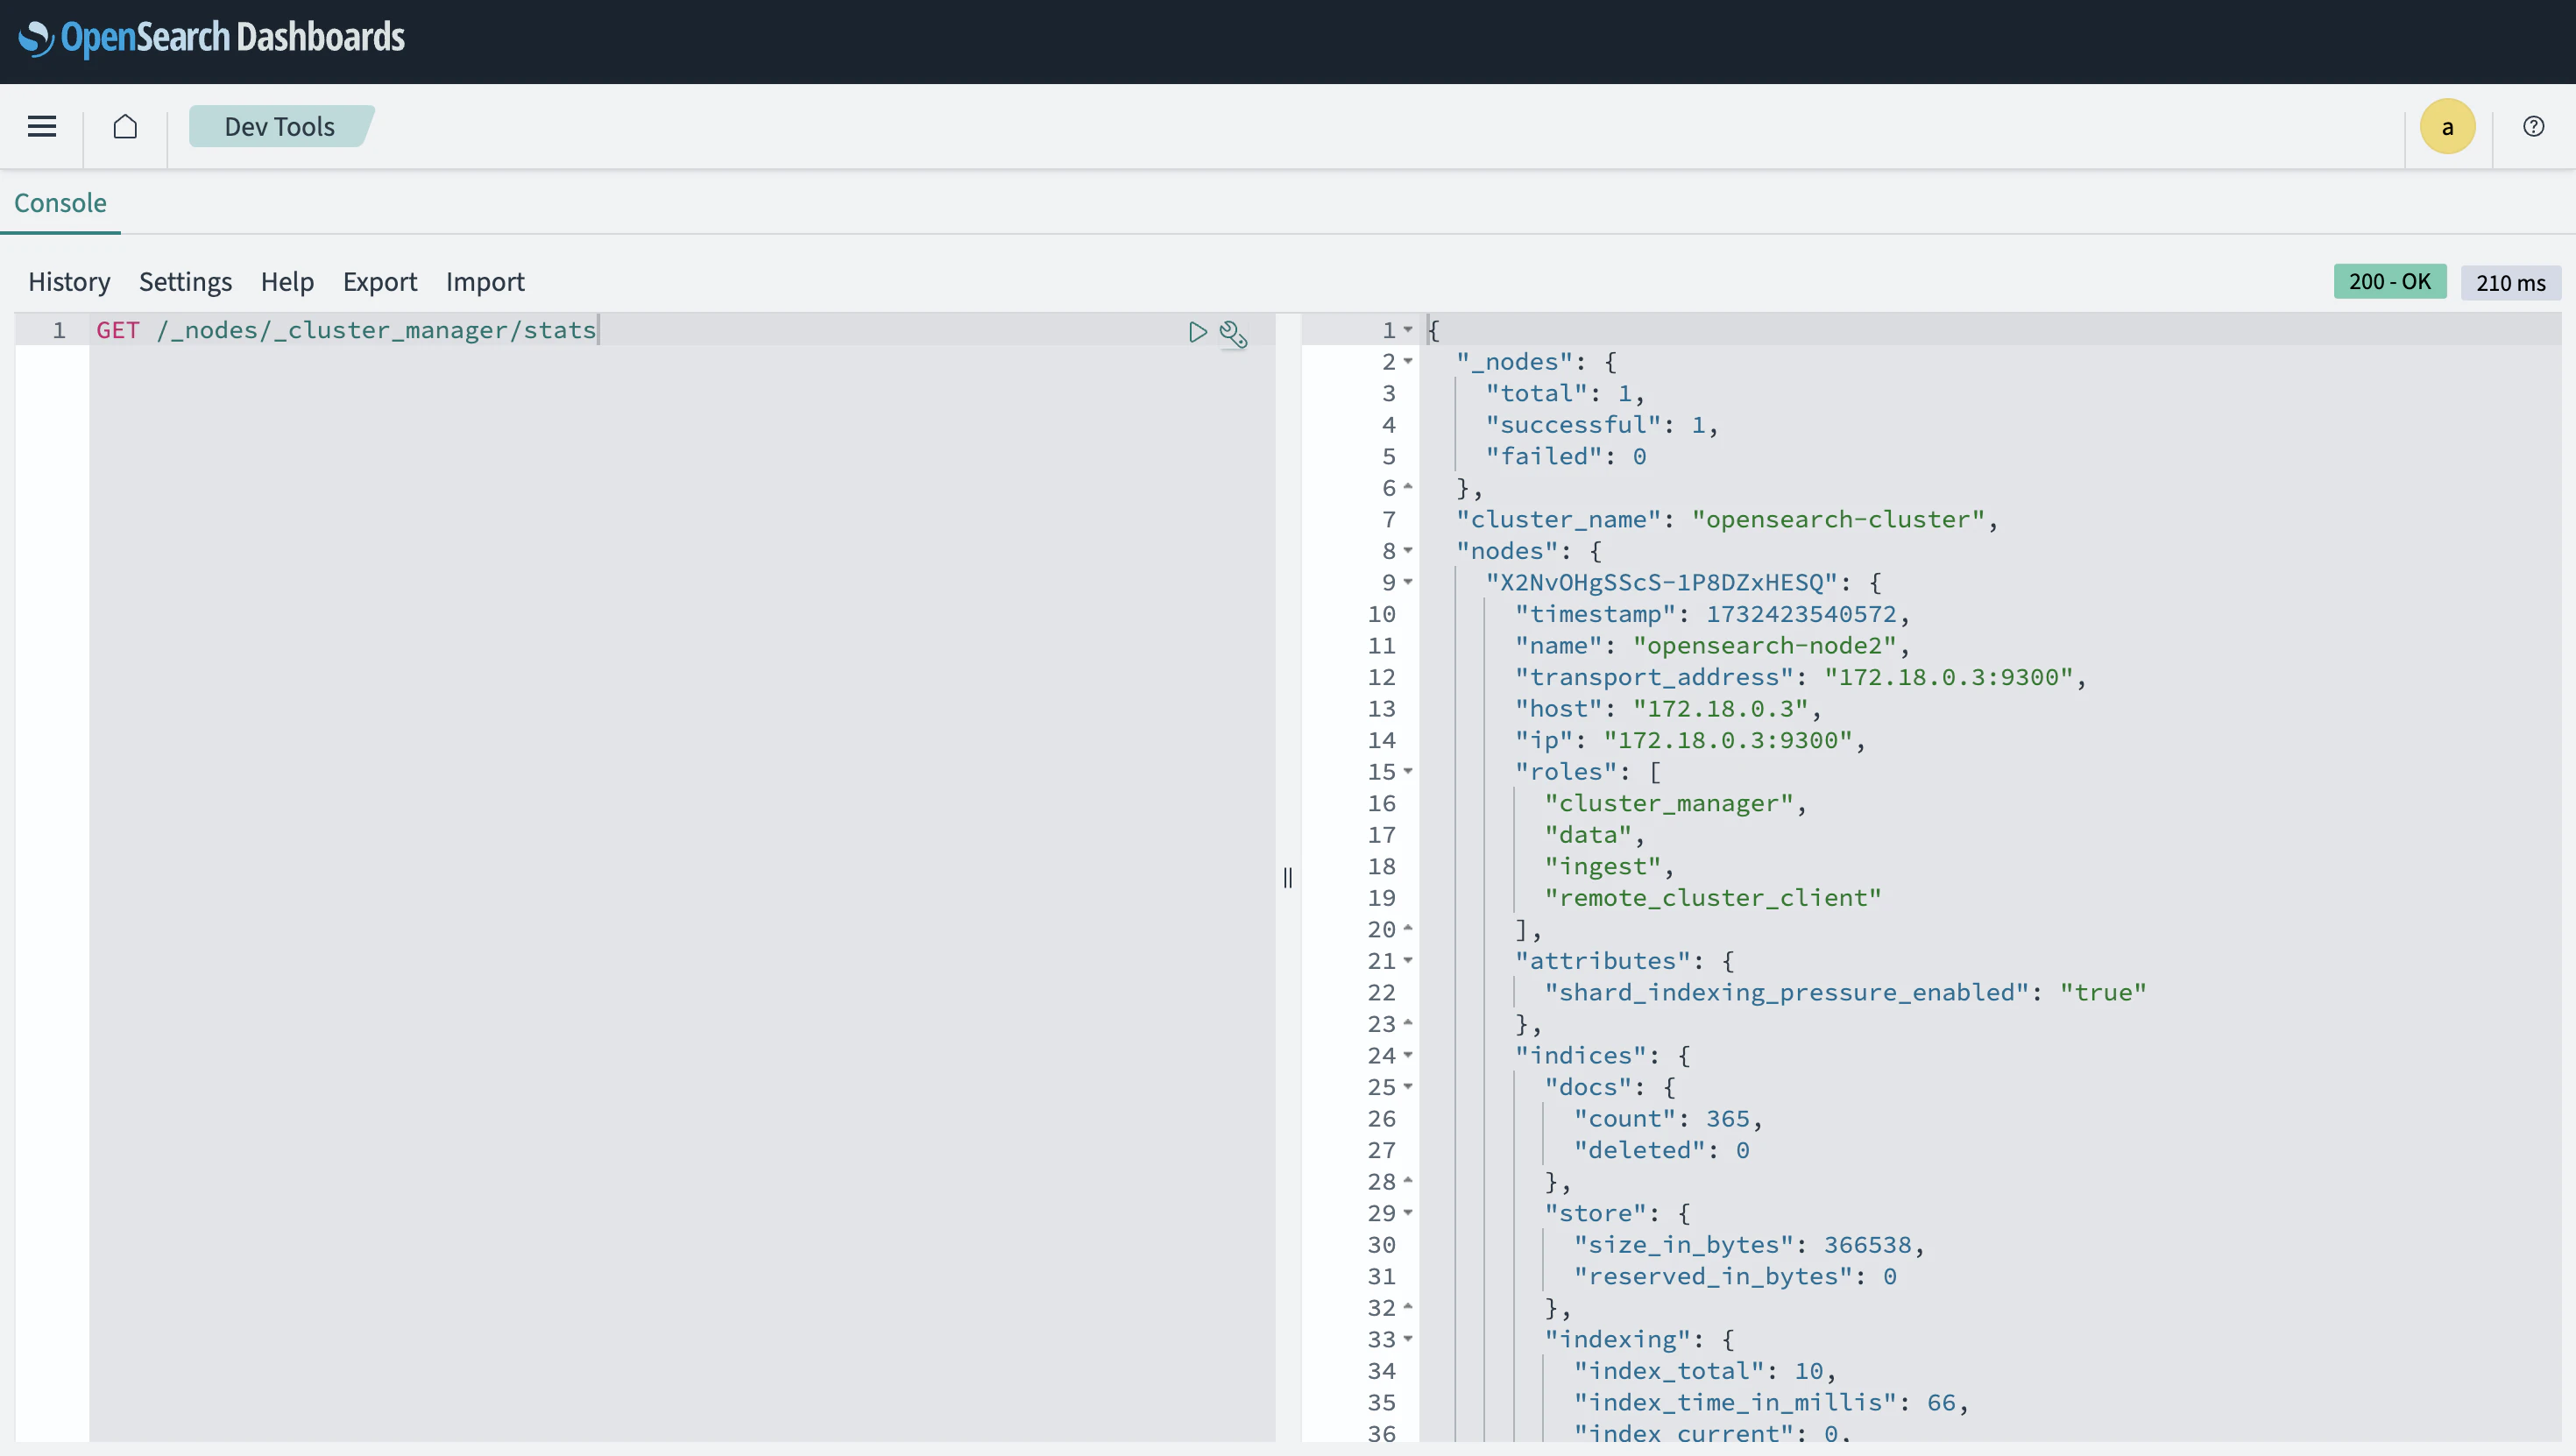
Task: Click the 200 - OK status badge
Action: [2390, 281]
